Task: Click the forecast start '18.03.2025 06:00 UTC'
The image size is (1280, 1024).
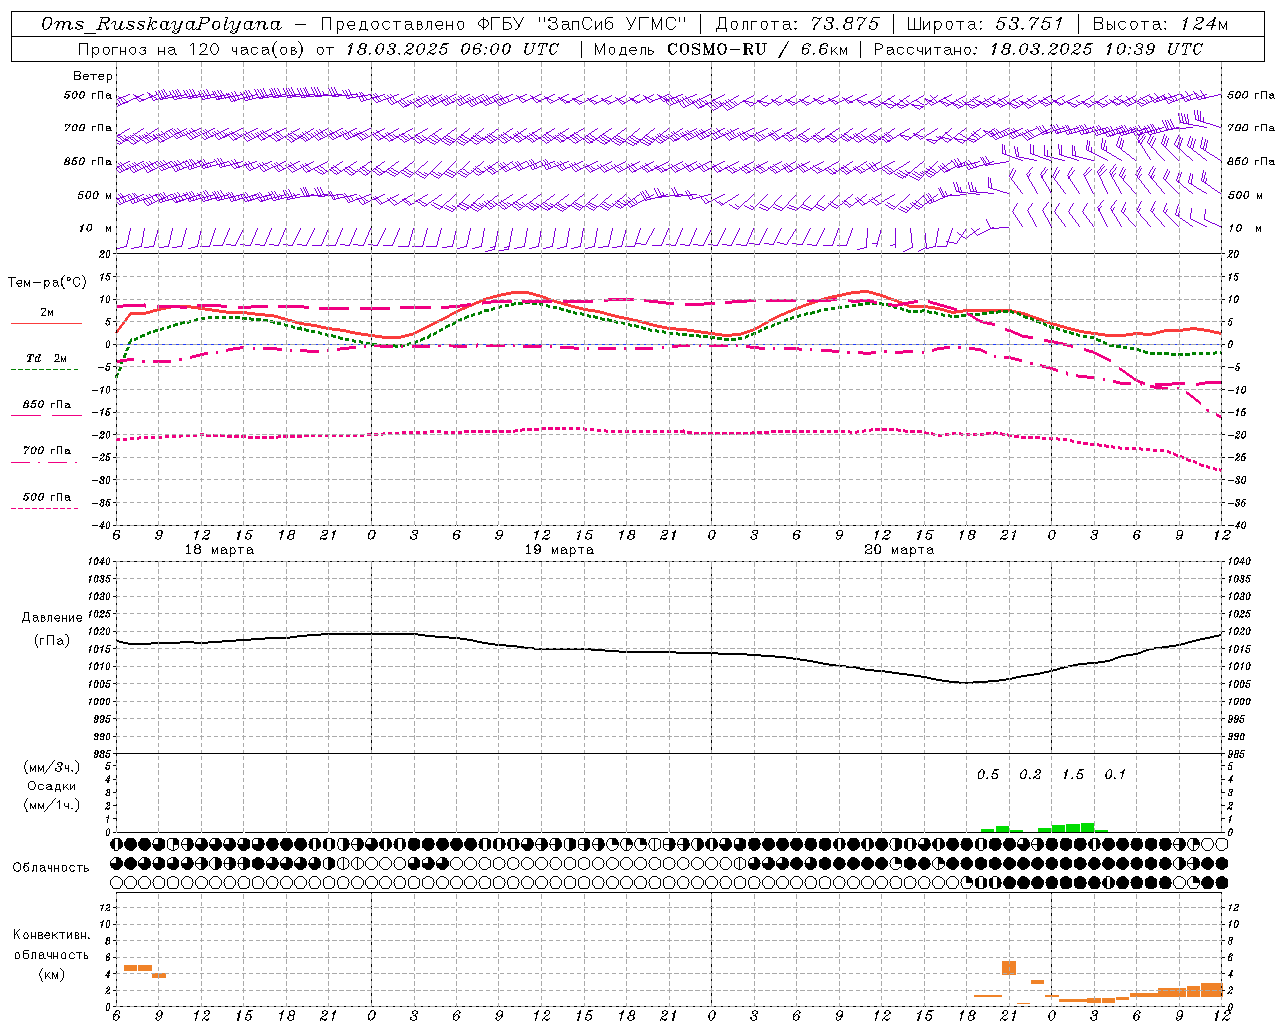Action: point(452,49)
